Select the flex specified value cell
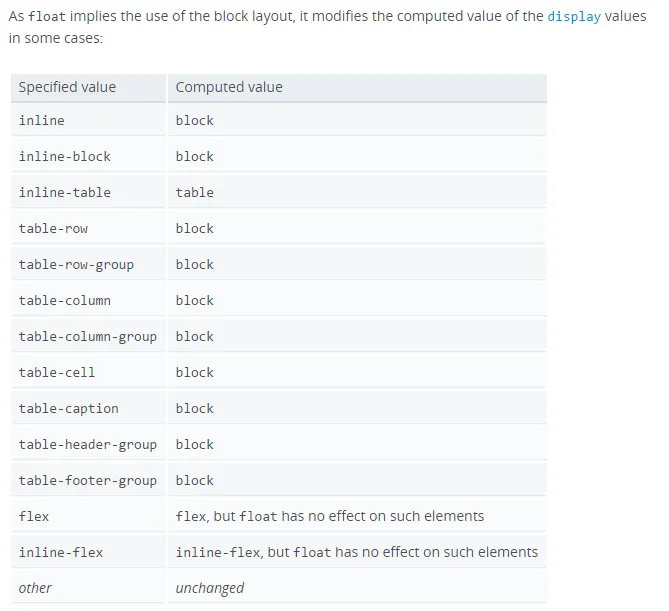 point(88,516)
